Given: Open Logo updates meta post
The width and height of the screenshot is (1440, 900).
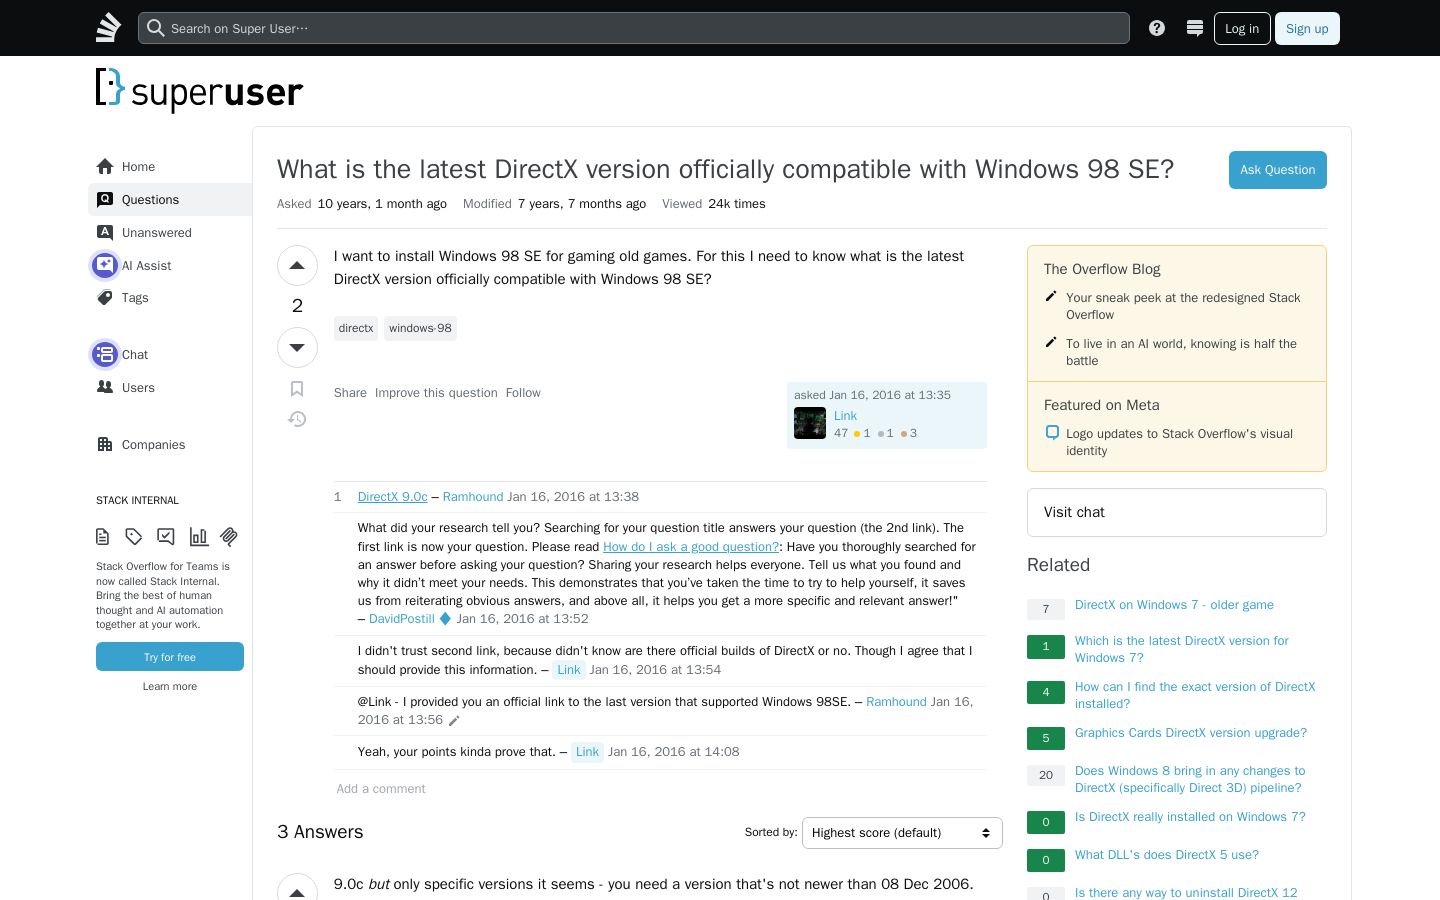Looking at the screenshot, I should (1179, 442).
